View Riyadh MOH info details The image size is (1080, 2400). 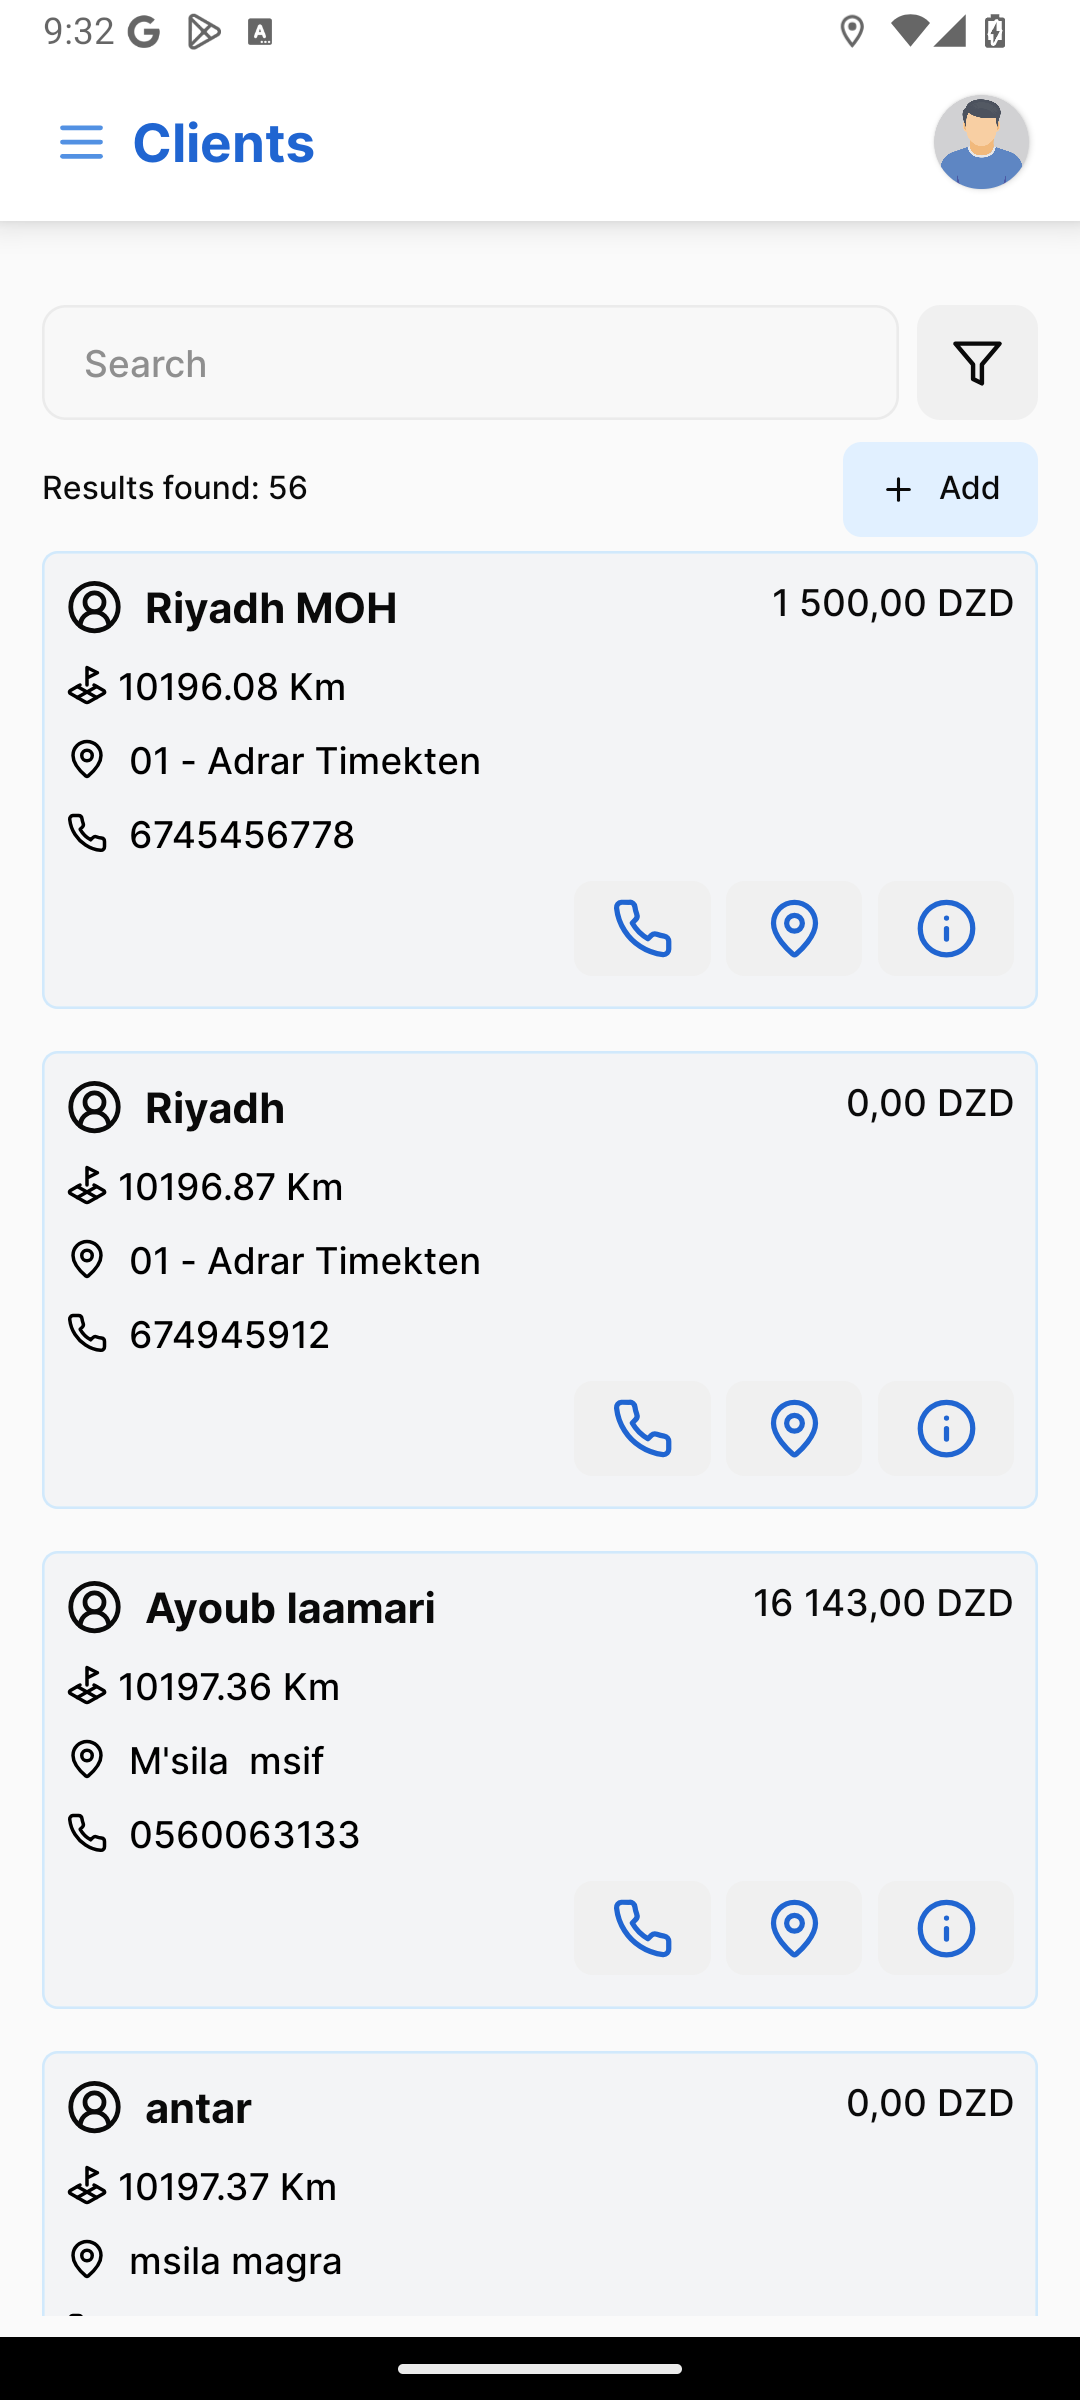coord(945,928)
